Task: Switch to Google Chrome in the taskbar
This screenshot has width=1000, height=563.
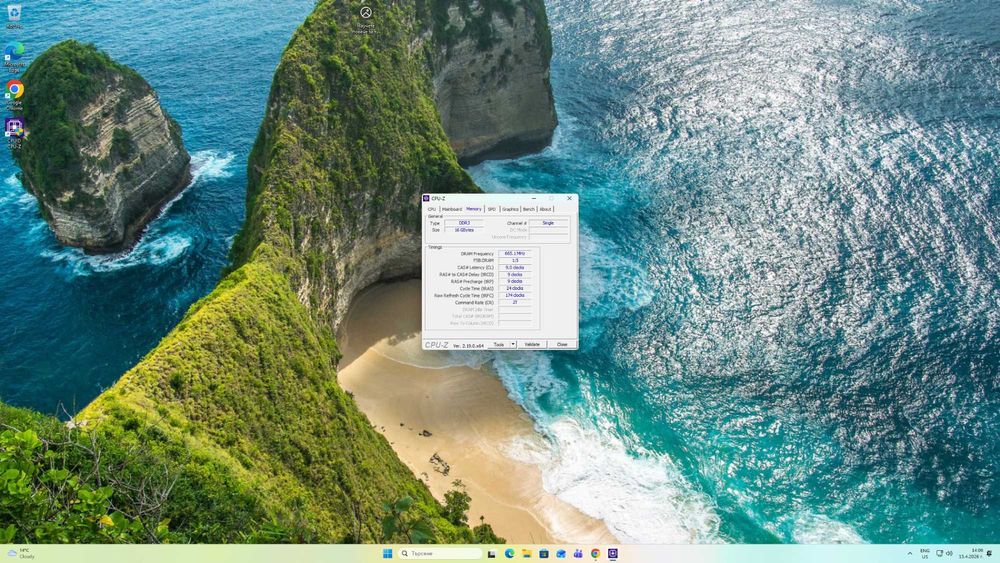Action: (595, 553)
